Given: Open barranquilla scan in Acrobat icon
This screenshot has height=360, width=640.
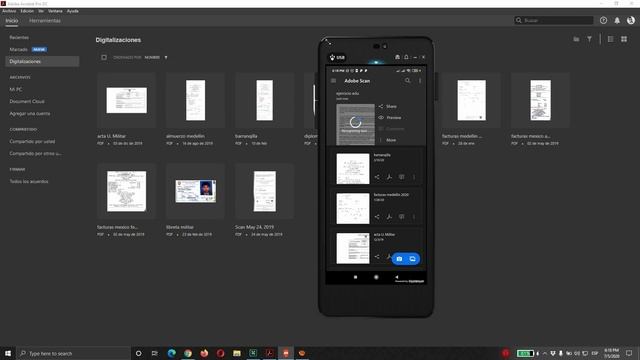Looking at the screenshot, I should 389,177.
